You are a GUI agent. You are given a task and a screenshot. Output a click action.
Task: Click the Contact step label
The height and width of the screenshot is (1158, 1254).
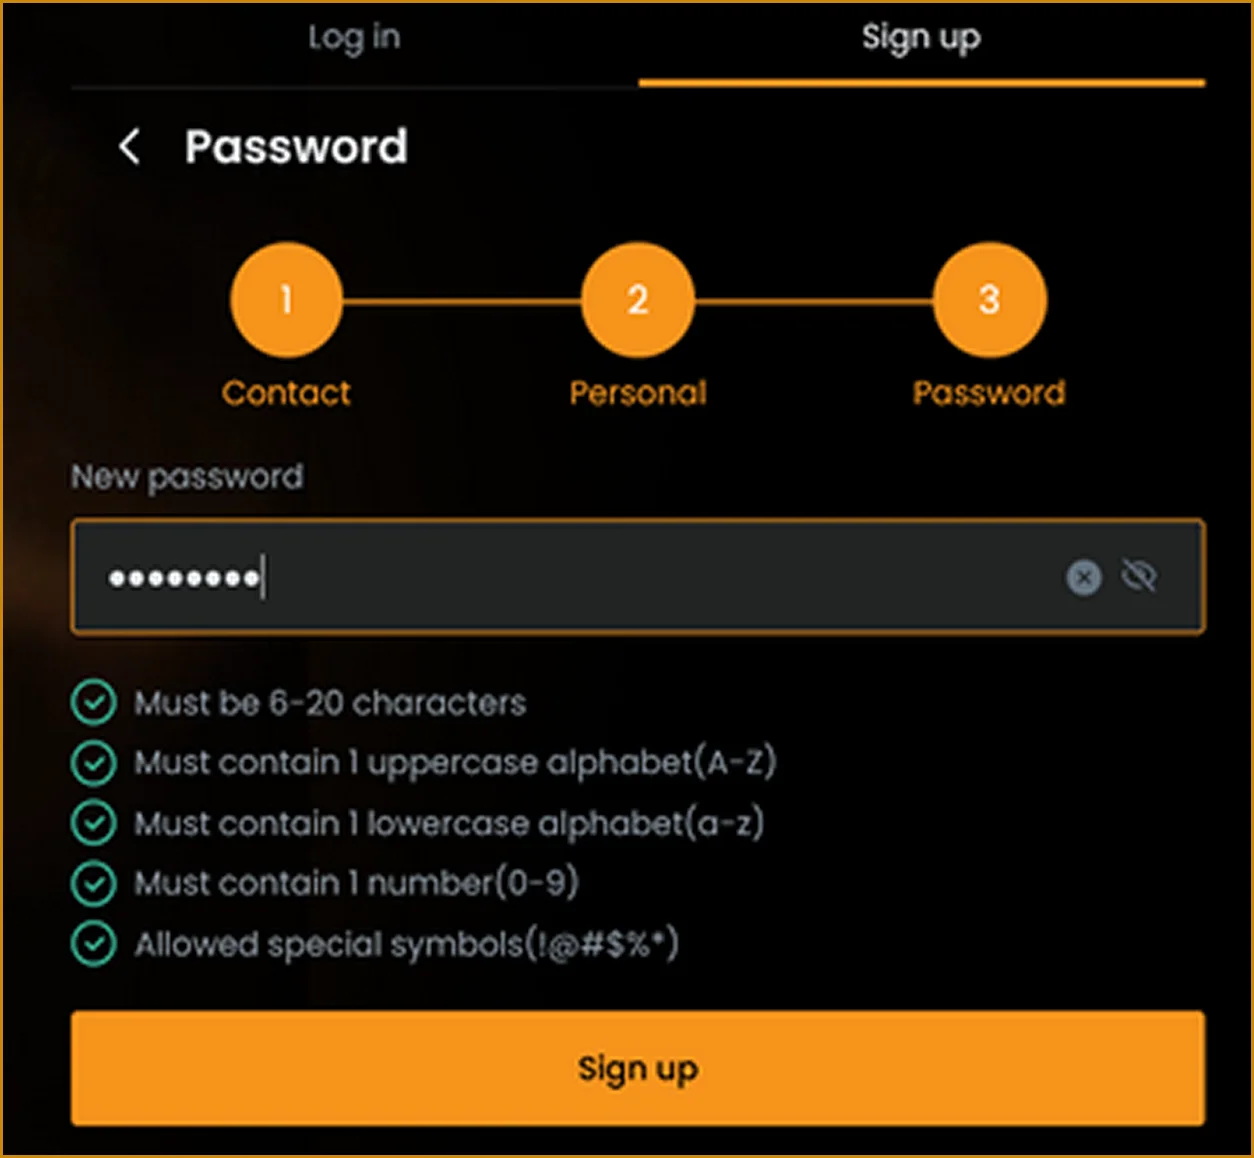286,393
